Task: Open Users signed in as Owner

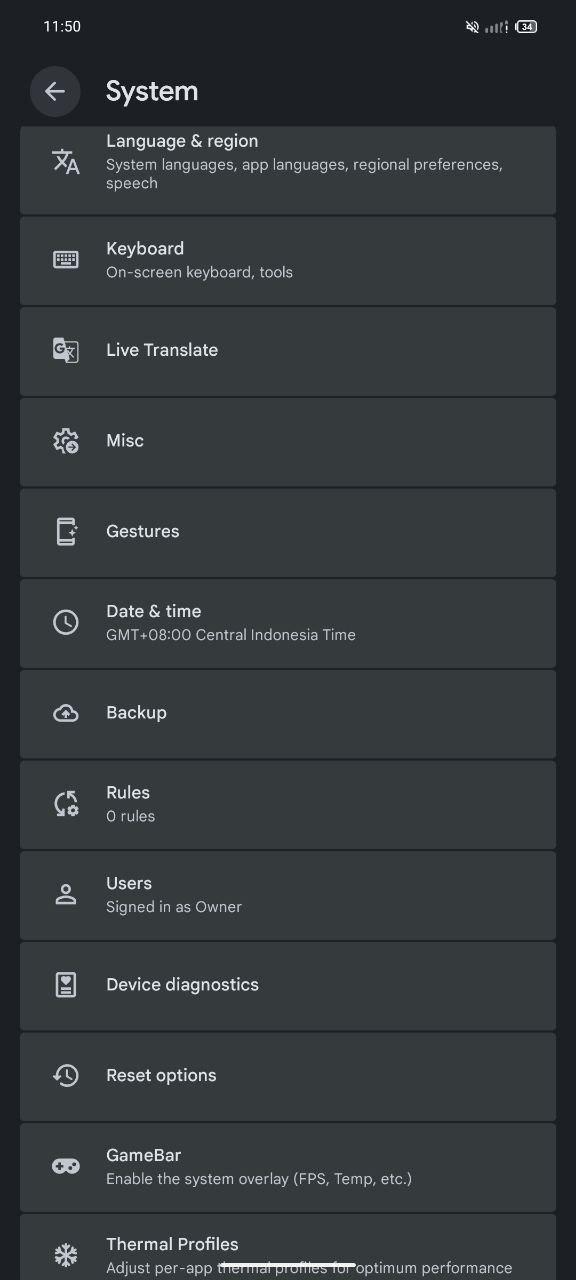Action: click(288, 894)
